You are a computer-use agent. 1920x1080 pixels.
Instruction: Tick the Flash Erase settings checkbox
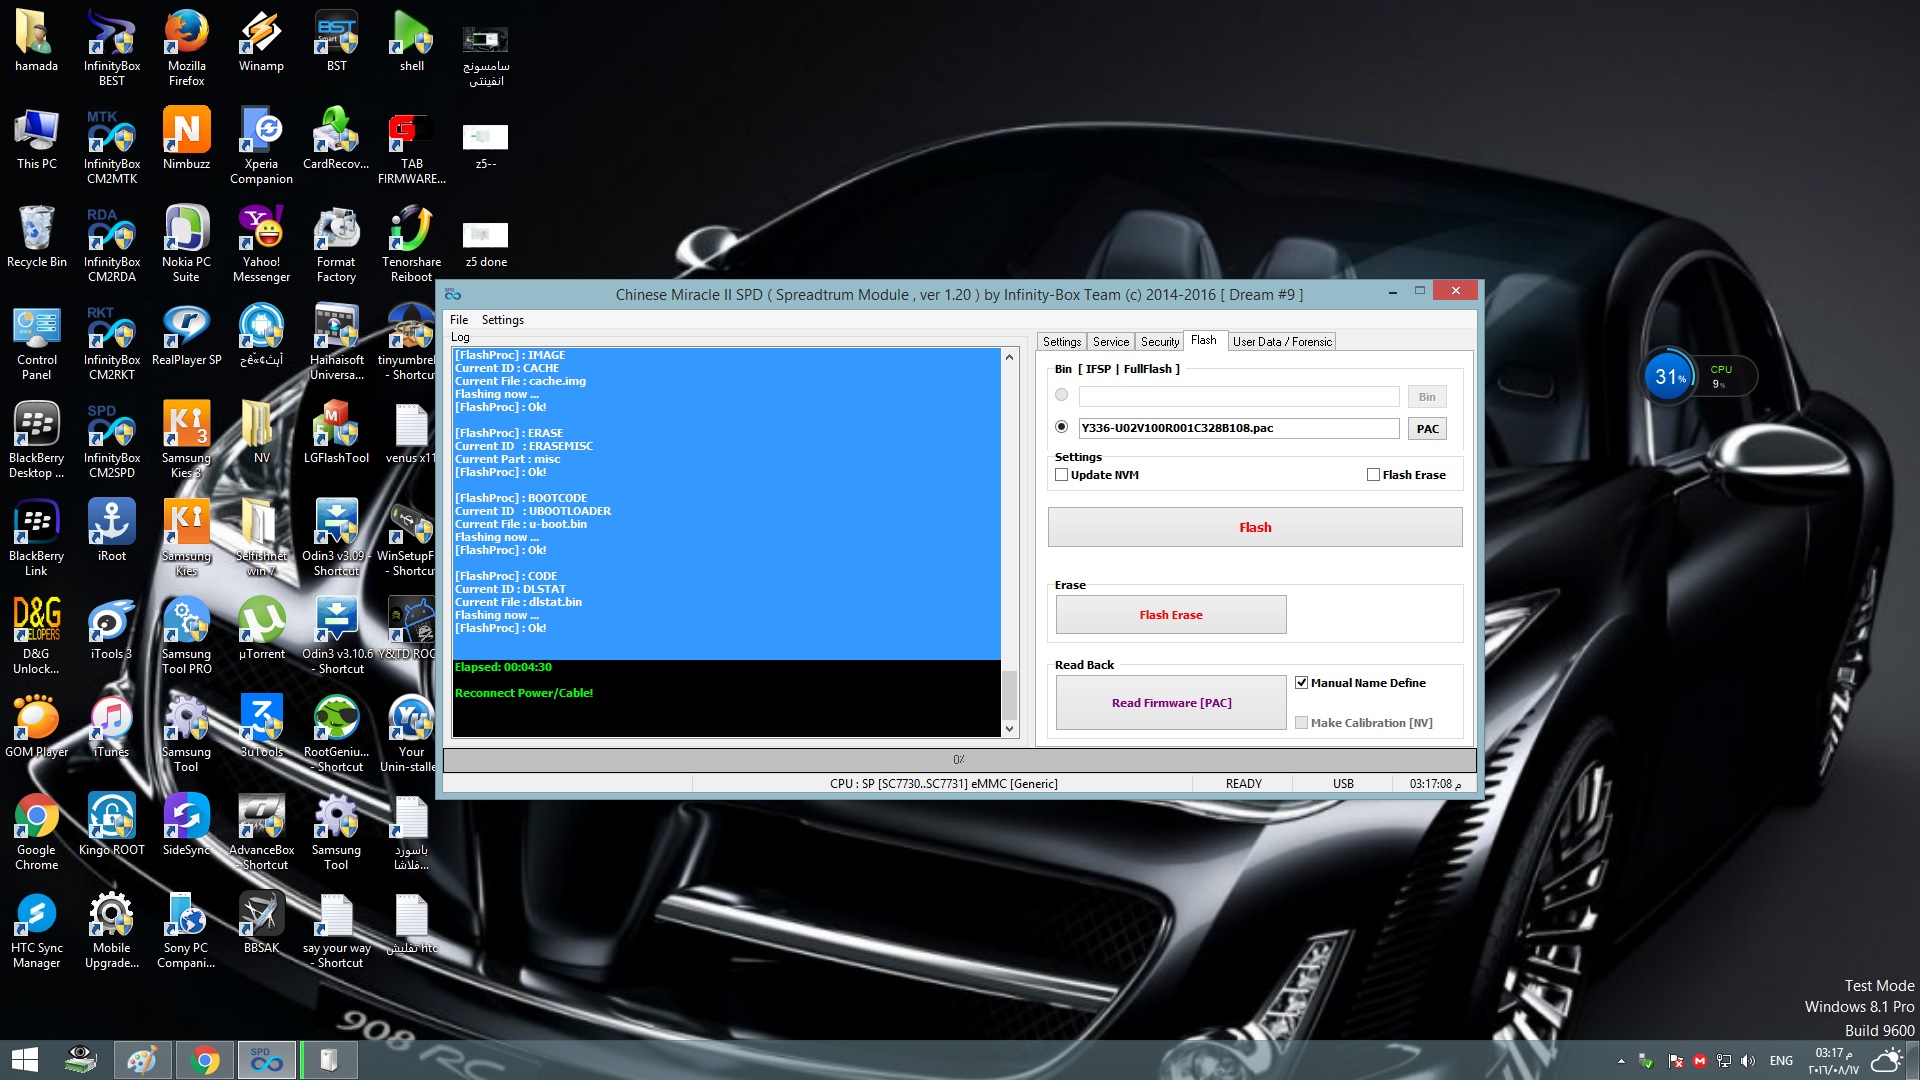[x=1374, y=475]
